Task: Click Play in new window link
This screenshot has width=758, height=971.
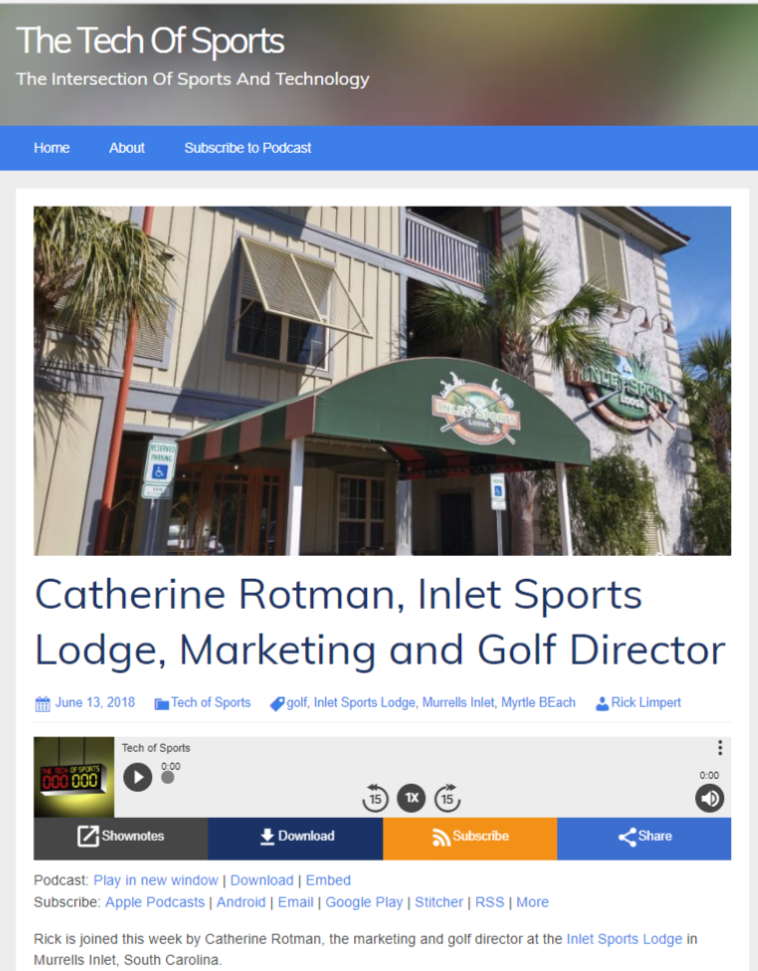Action: point(155,880)
